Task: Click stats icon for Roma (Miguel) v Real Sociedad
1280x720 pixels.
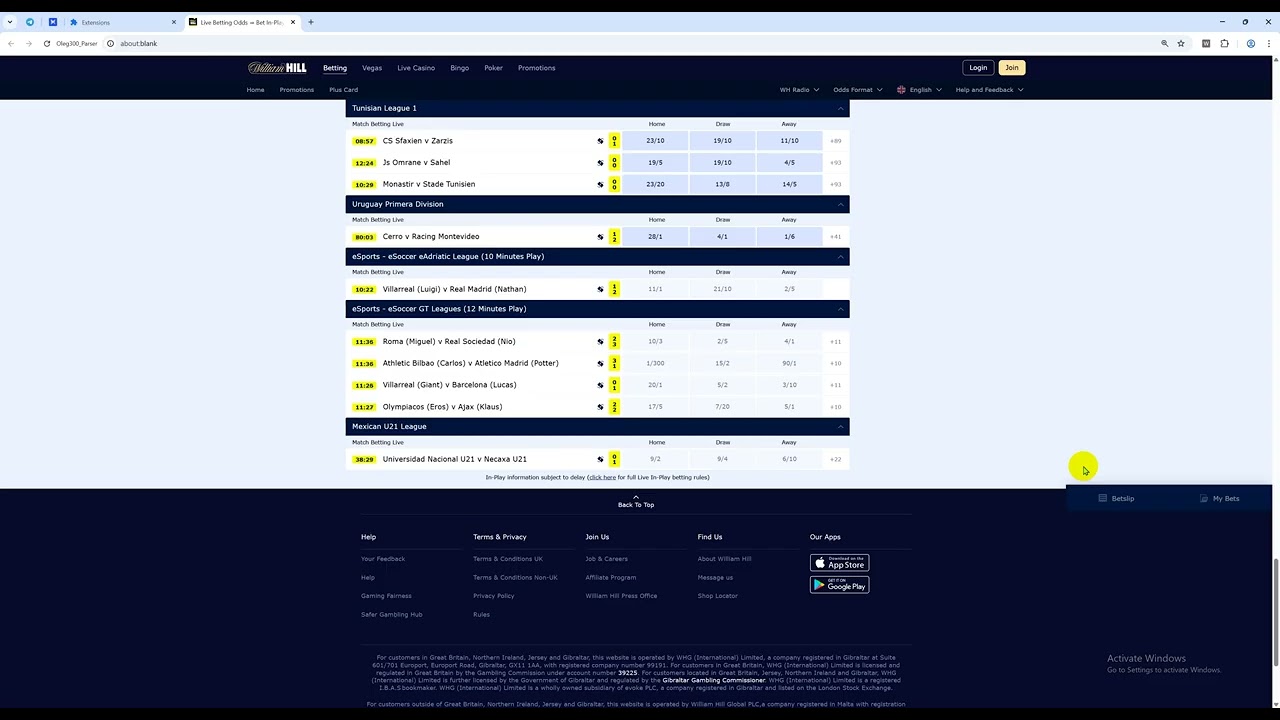Action: tap(601, 342)
